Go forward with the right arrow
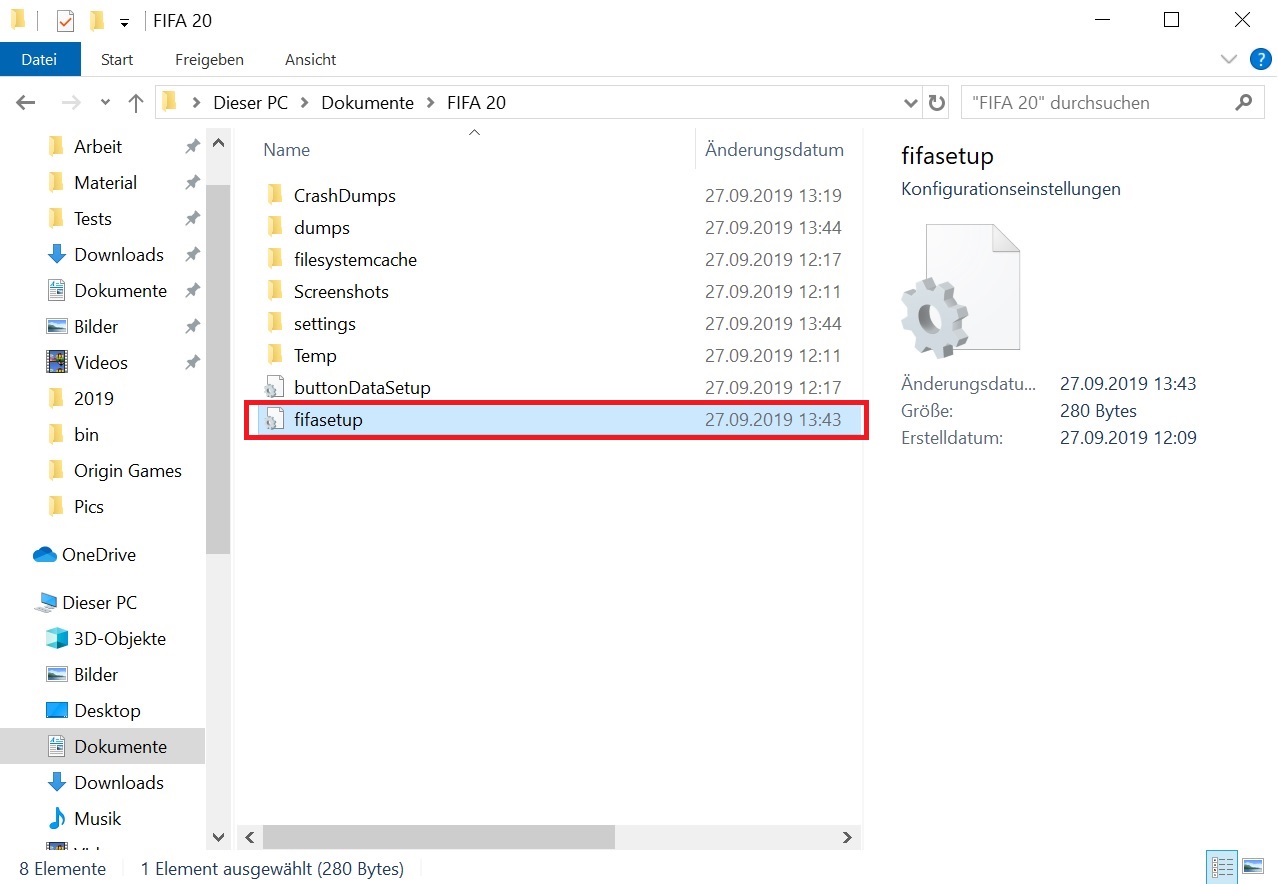This screenshot has width=1278, height=884. 71,102
